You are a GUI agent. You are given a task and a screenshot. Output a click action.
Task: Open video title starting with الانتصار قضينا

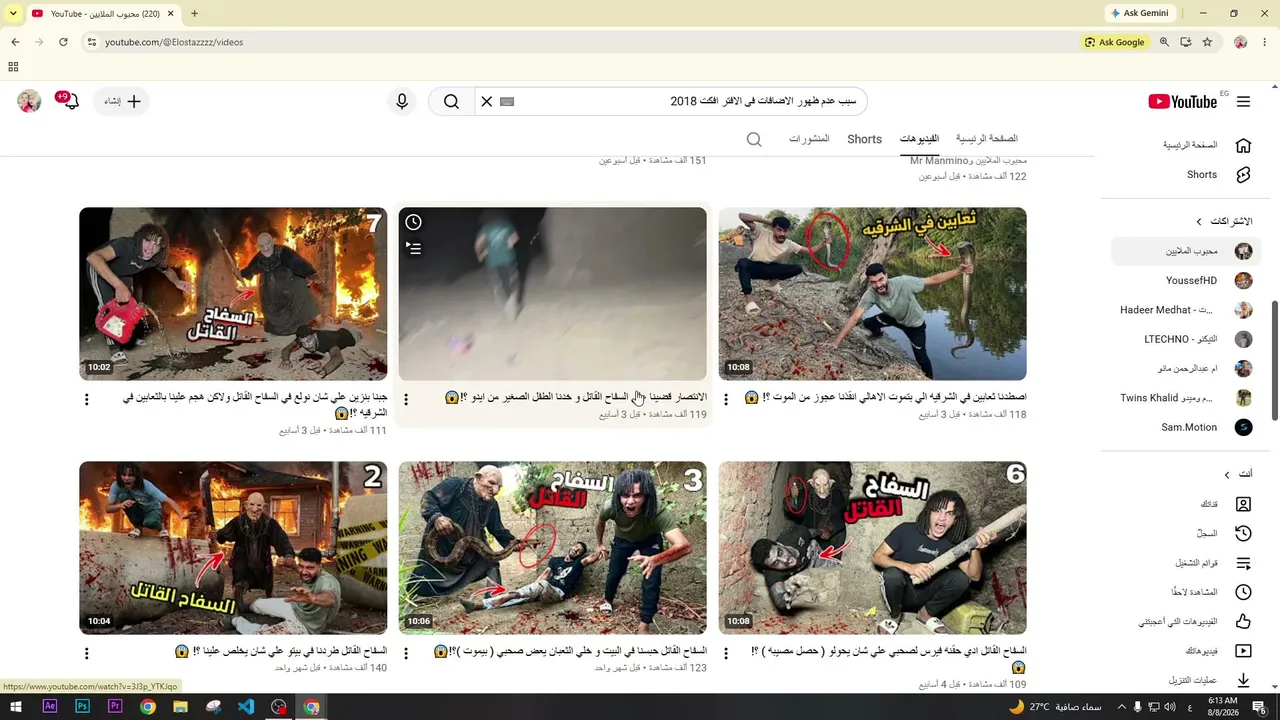tap(576, 397)
